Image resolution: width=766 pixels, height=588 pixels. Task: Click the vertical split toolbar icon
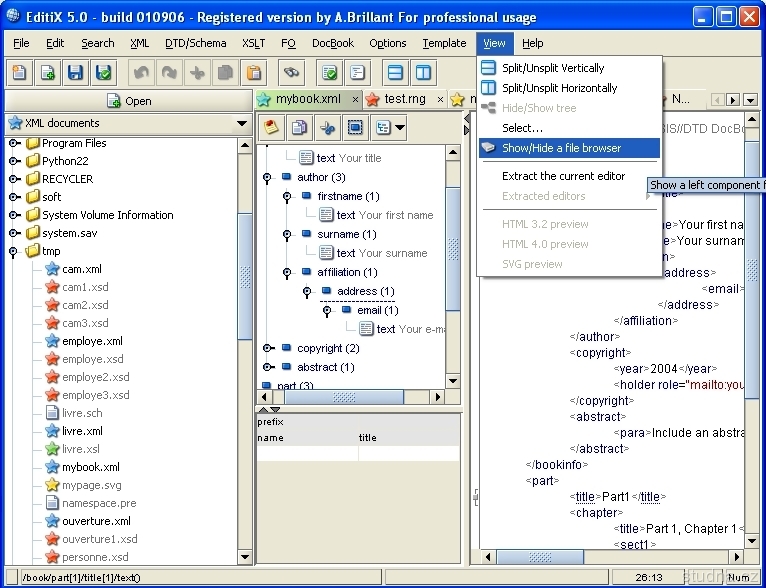coord(395,73)
